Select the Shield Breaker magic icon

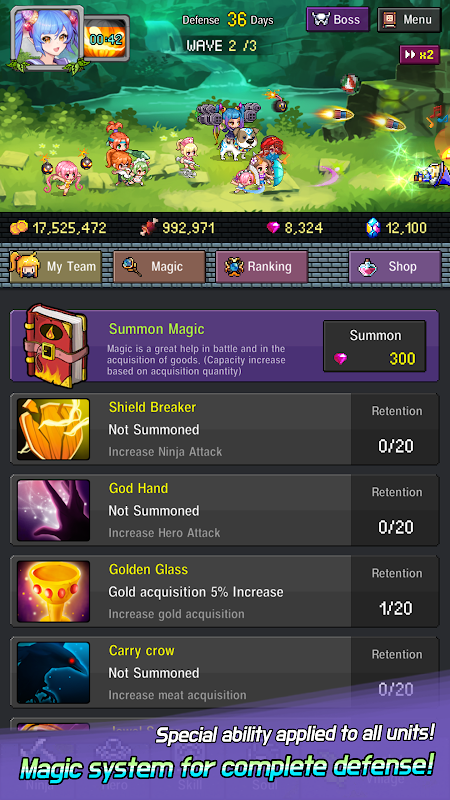(x=54, y=429)
